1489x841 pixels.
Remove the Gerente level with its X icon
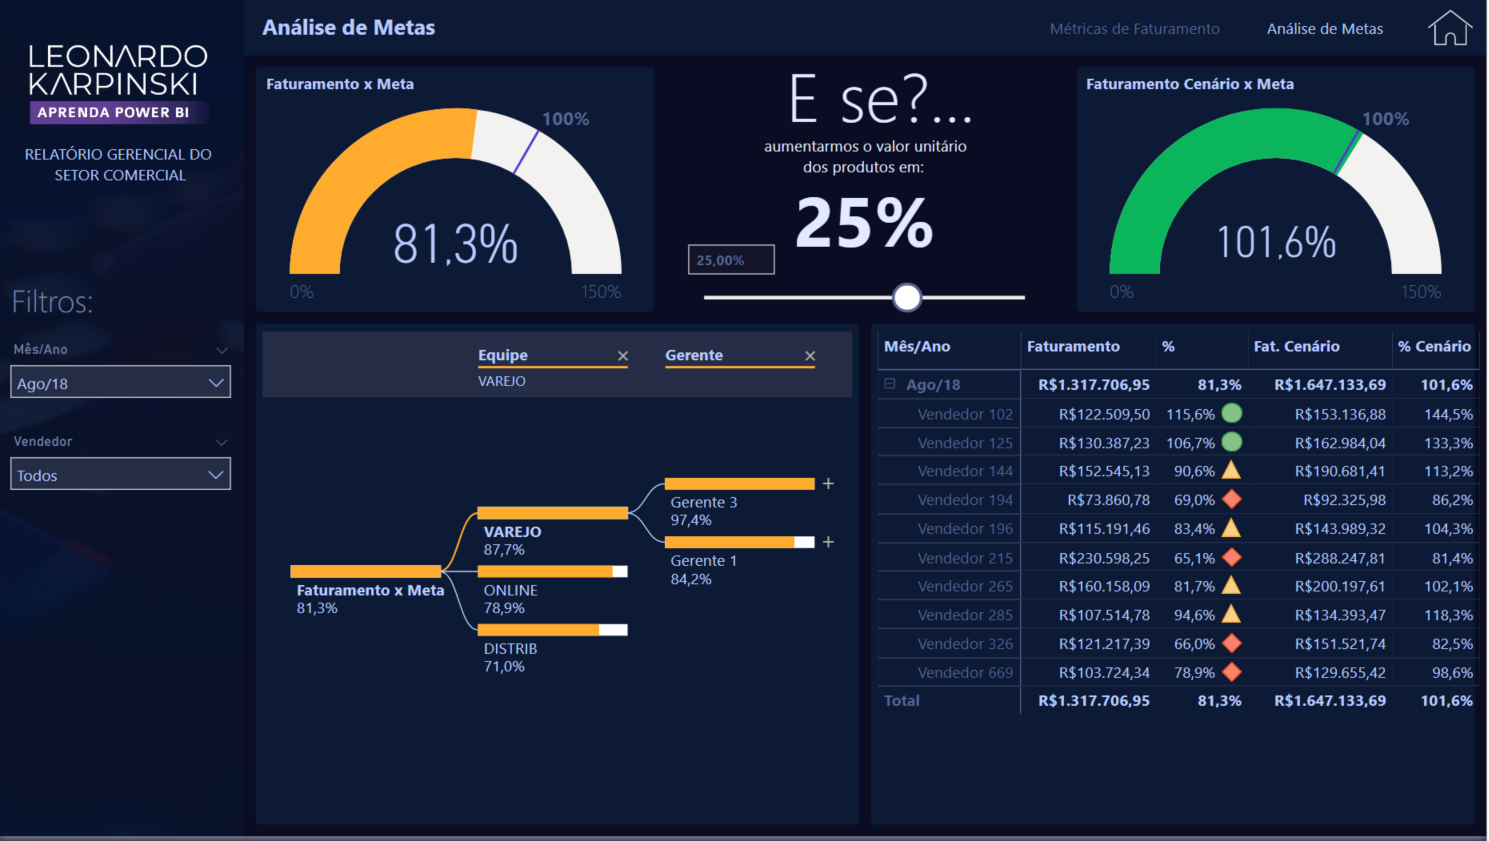[x=810, y=355]
